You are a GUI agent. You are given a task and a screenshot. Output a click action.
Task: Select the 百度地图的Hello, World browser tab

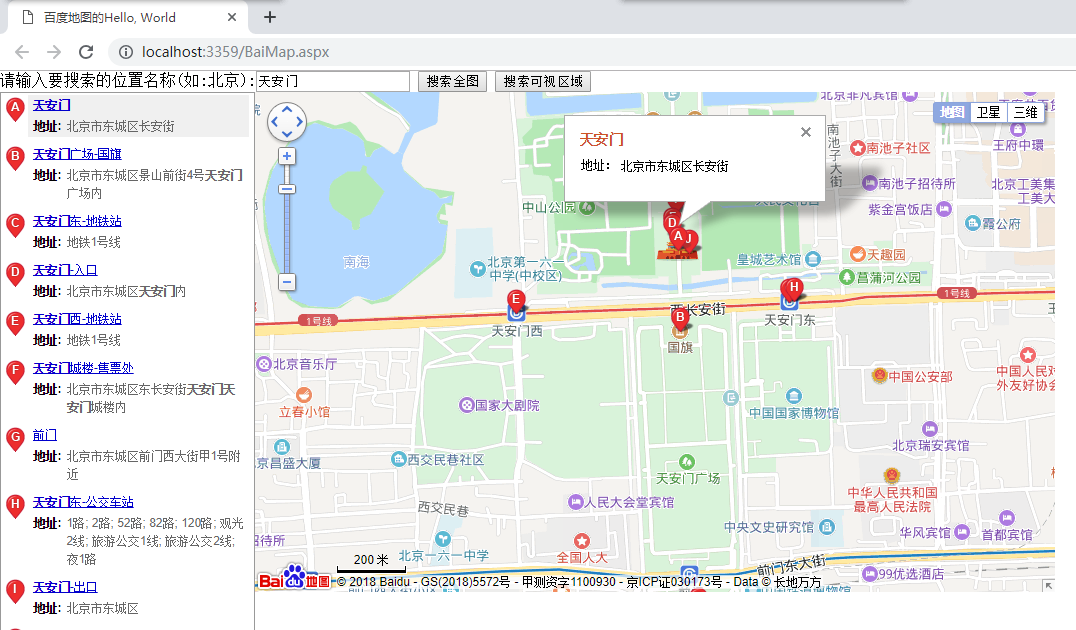pyautogui.click(x=129, y=17)
